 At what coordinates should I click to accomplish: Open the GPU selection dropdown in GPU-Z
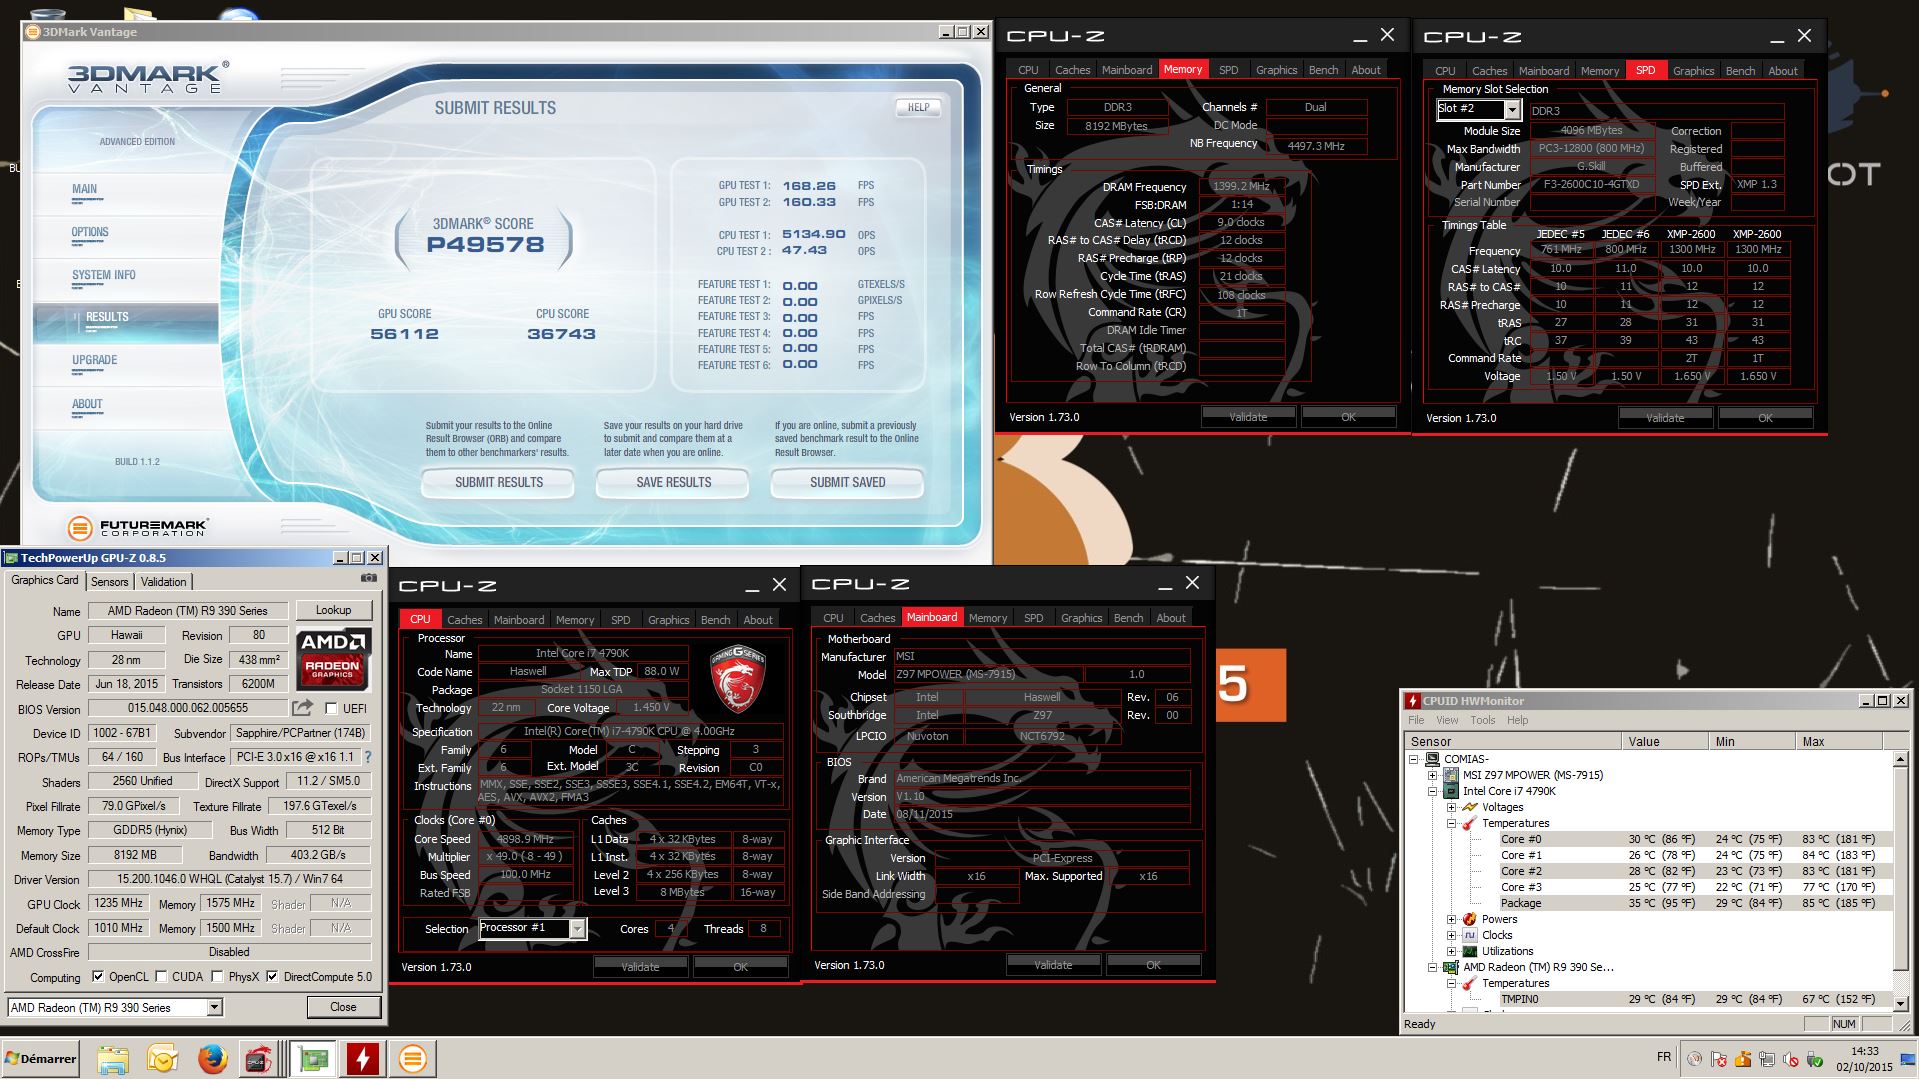point(214,1008)
